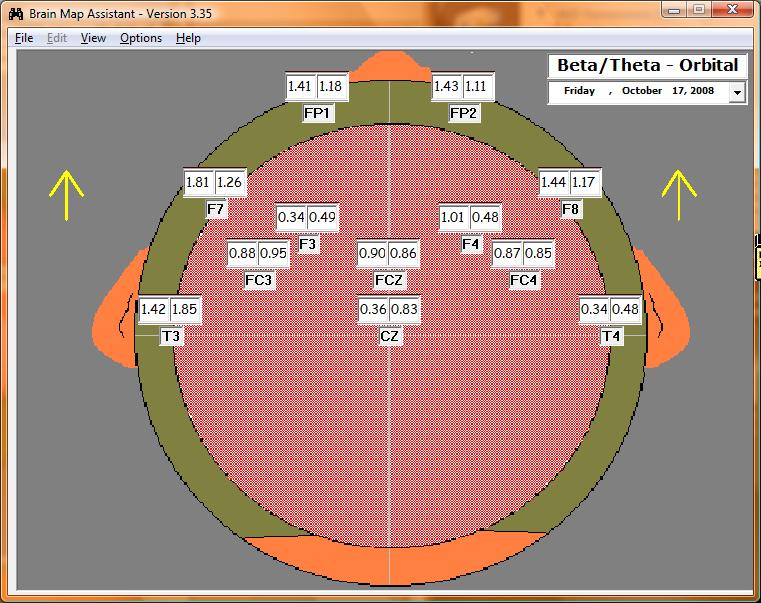761x603 pixels.
Task: Minimize the Brain Map Assistant window
Action: pyautogui.click(x=674, y=10)
